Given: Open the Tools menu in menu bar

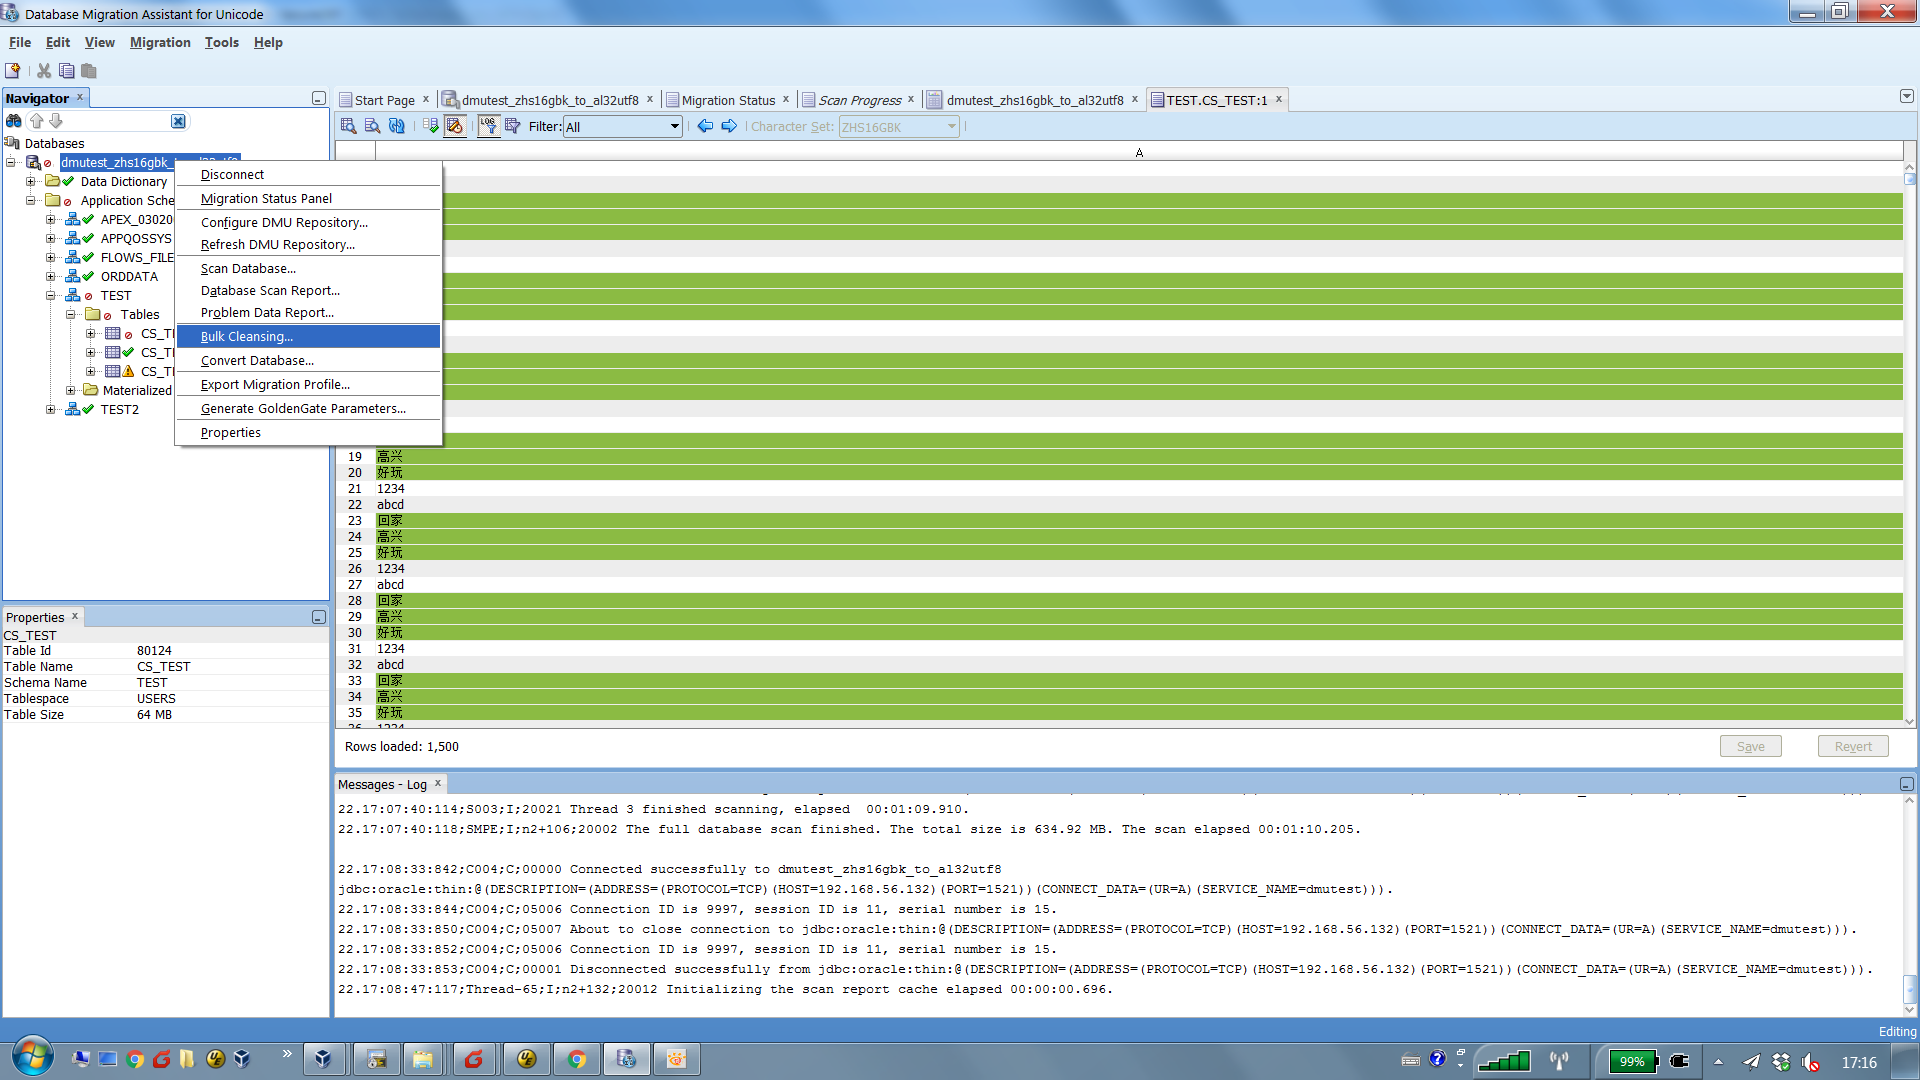Looking at the screenshot, I should tap(221, 42).
